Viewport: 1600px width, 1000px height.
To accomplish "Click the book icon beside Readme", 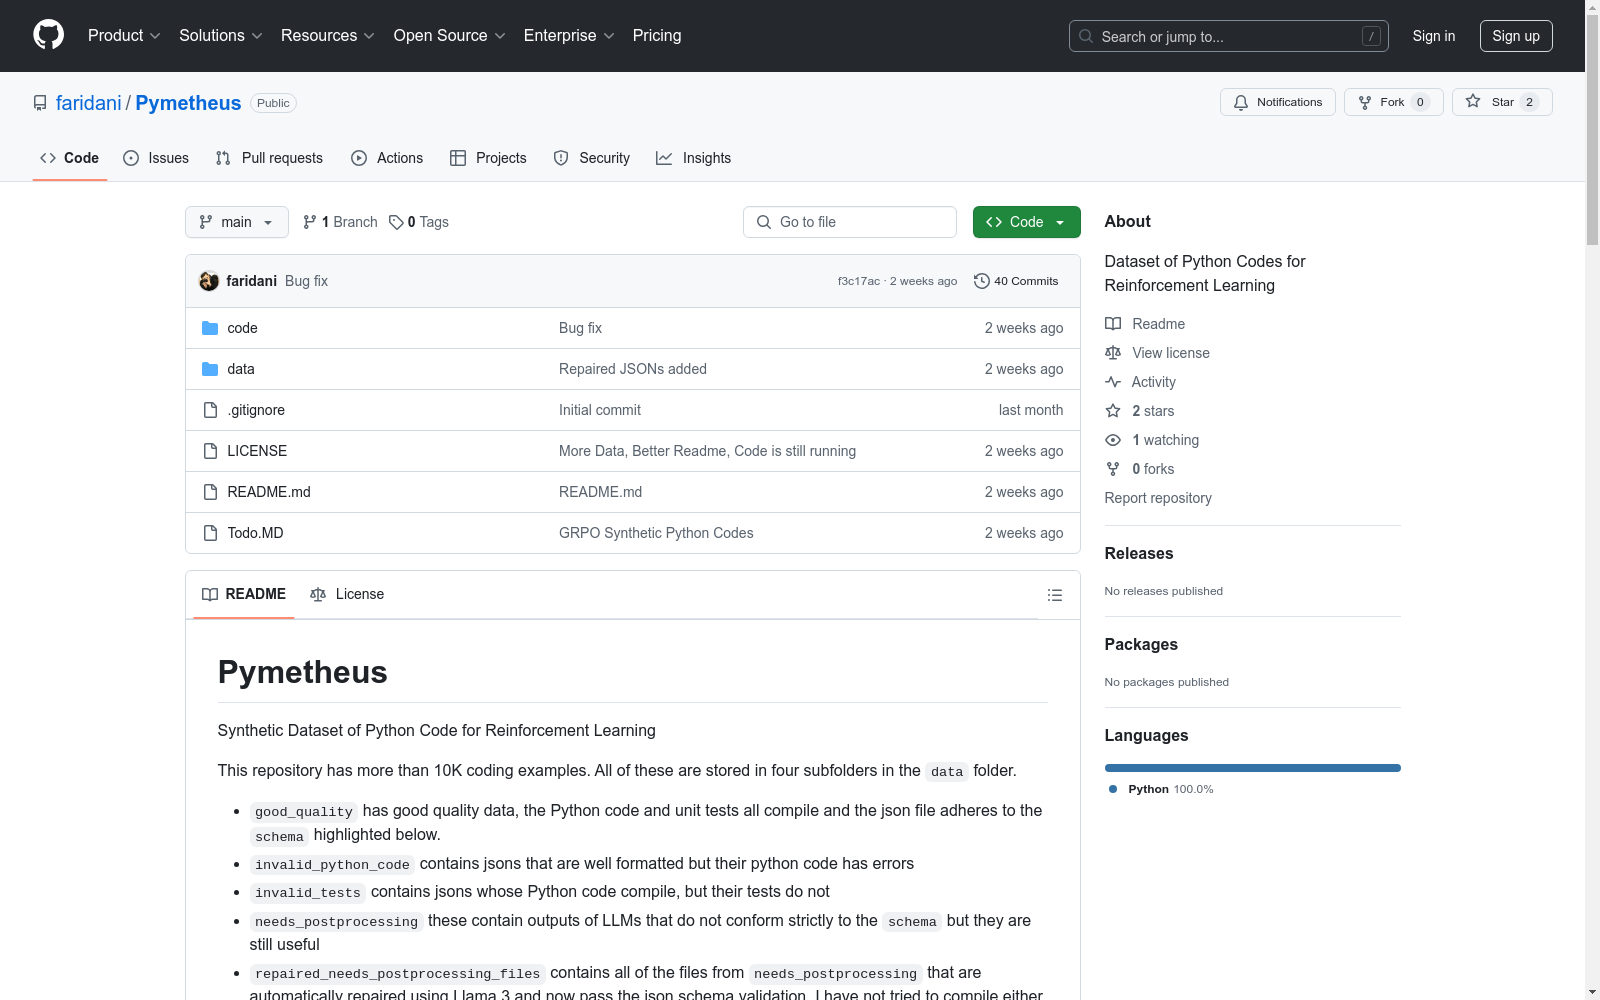I will pos(1113,324).
